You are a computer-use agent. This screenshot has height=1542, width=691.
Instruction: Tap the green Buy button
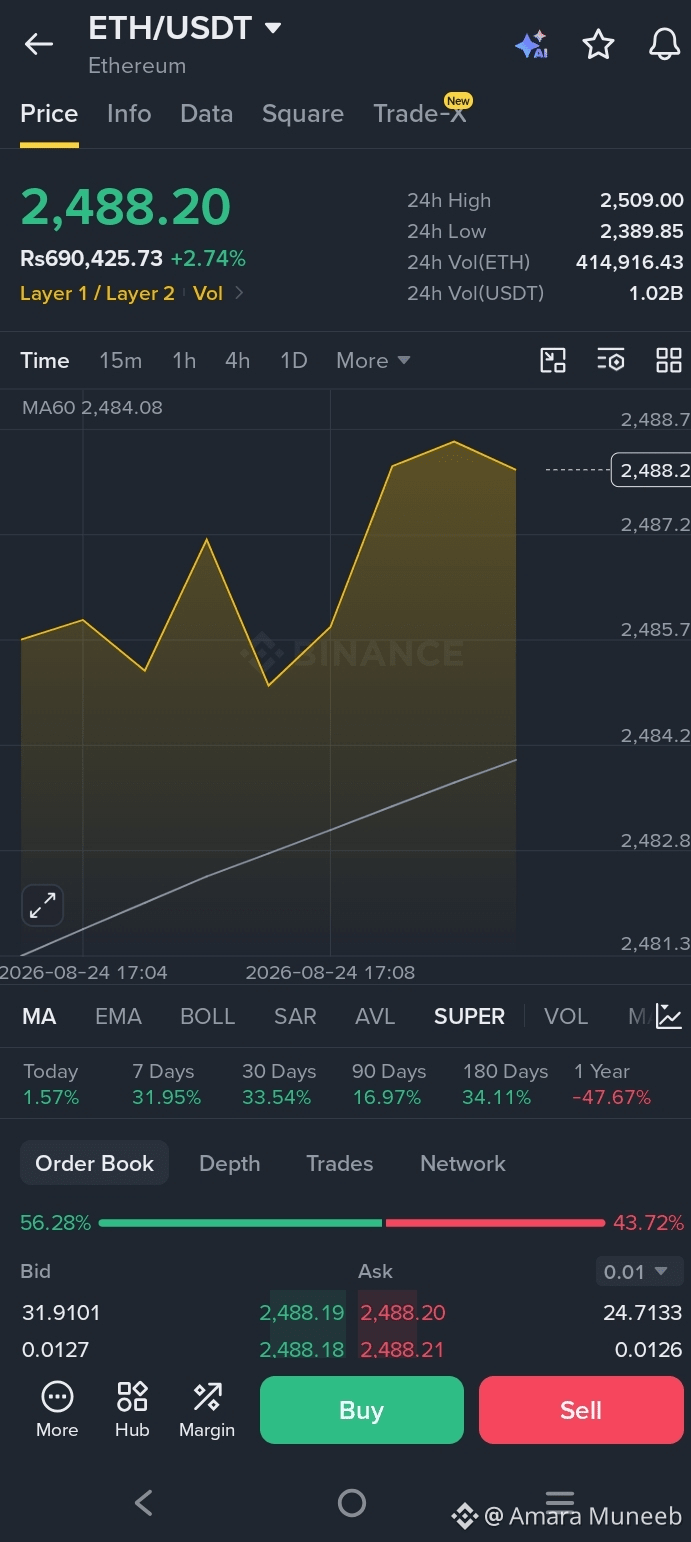click(362, 1410)
